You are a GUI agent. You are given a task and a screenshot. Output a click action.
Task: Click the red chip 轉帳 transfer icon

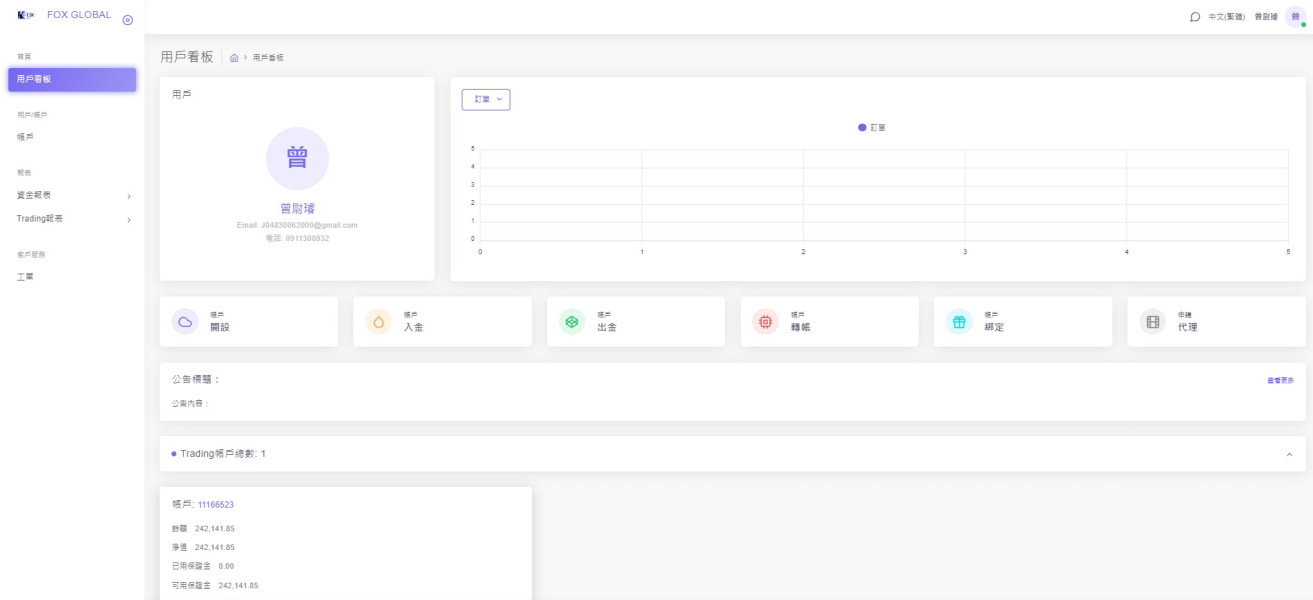765,321
